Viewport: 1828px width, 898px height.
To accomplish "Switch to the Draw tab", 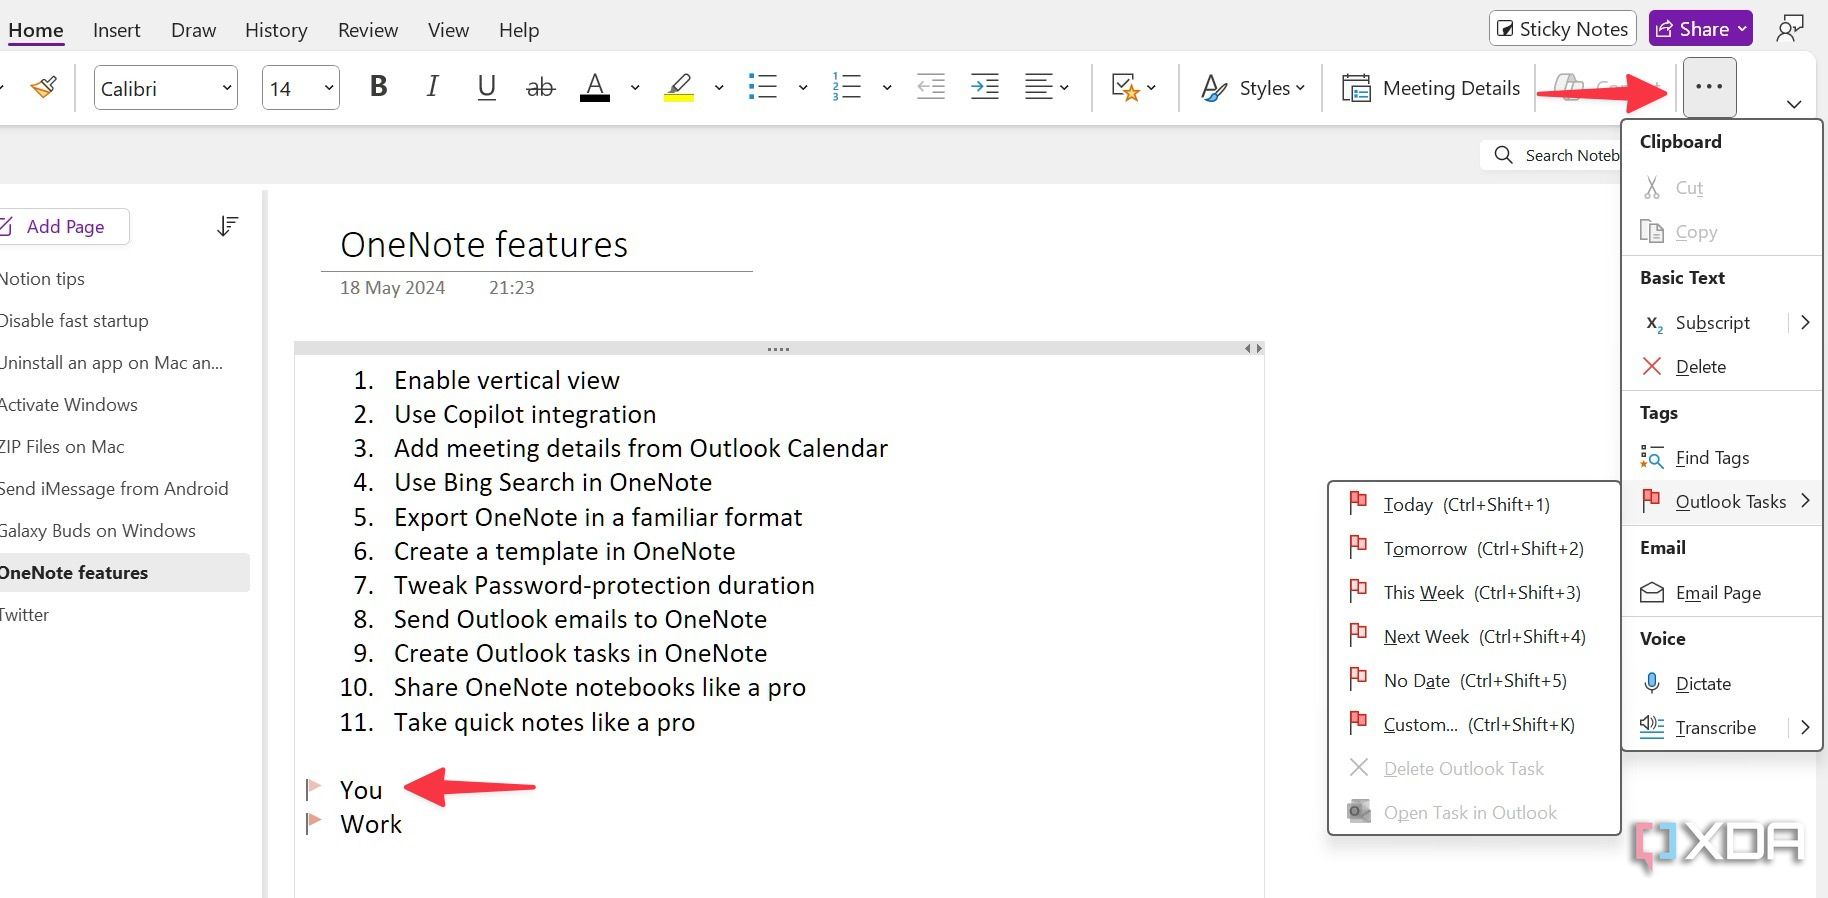I will tap(193, 30).
